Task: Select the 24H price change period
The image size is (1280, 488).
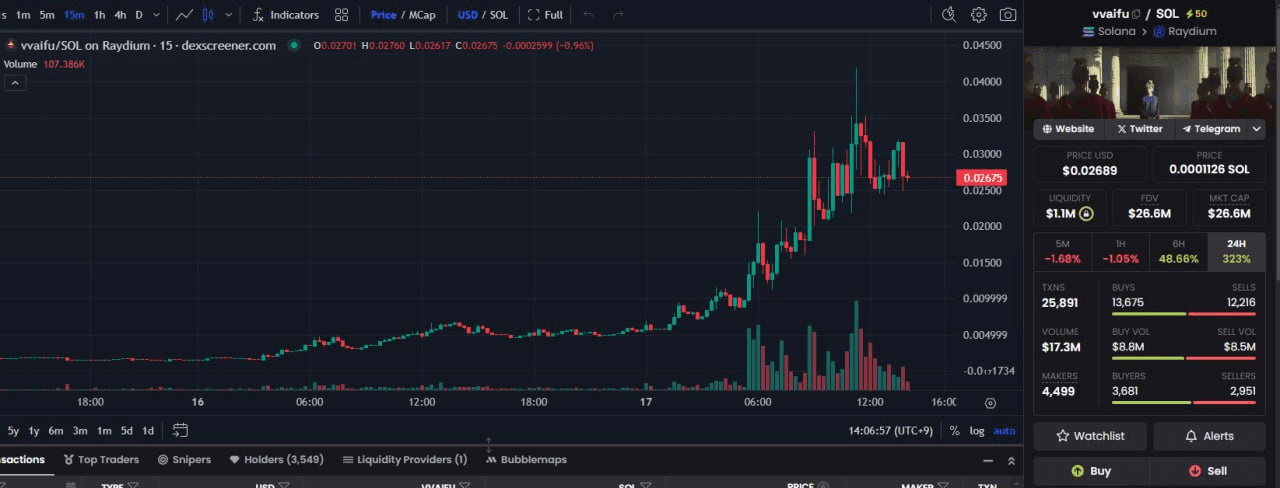Action: pos(1236,252)
